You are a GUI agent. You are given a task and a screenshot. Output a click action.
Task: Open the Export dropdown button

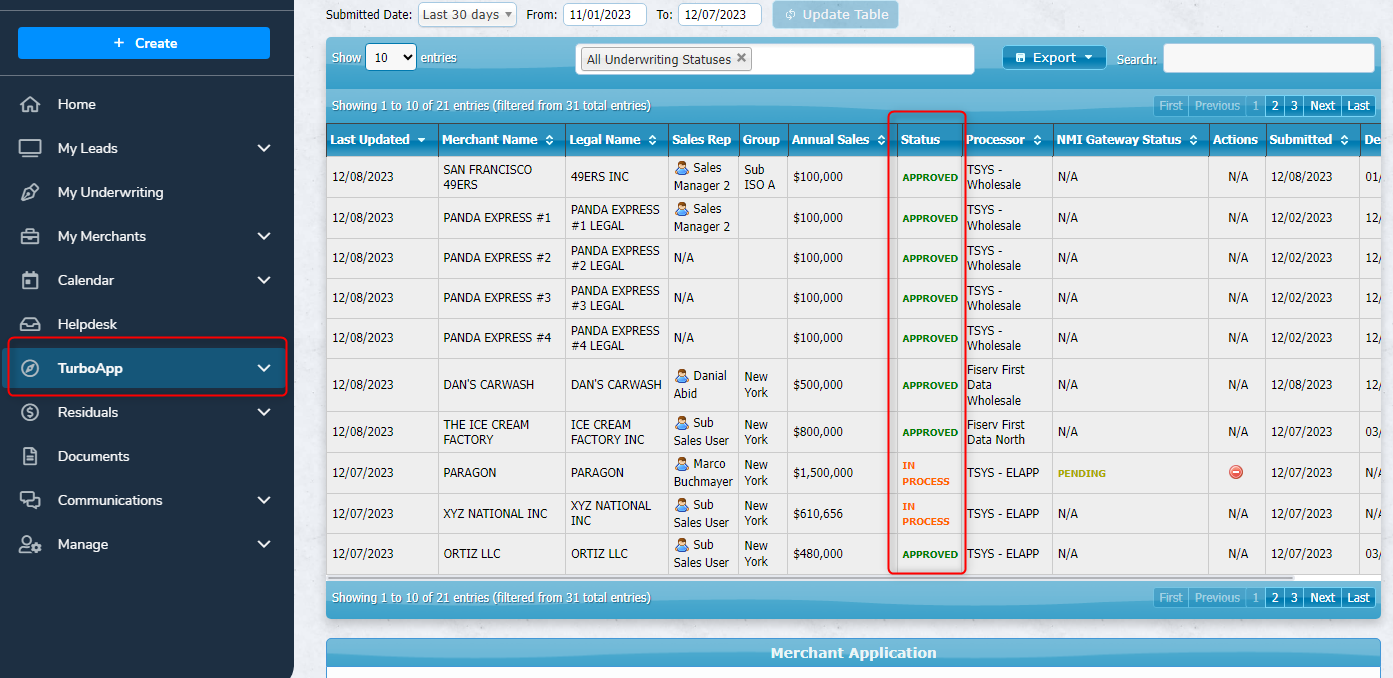pos(1054,58)
